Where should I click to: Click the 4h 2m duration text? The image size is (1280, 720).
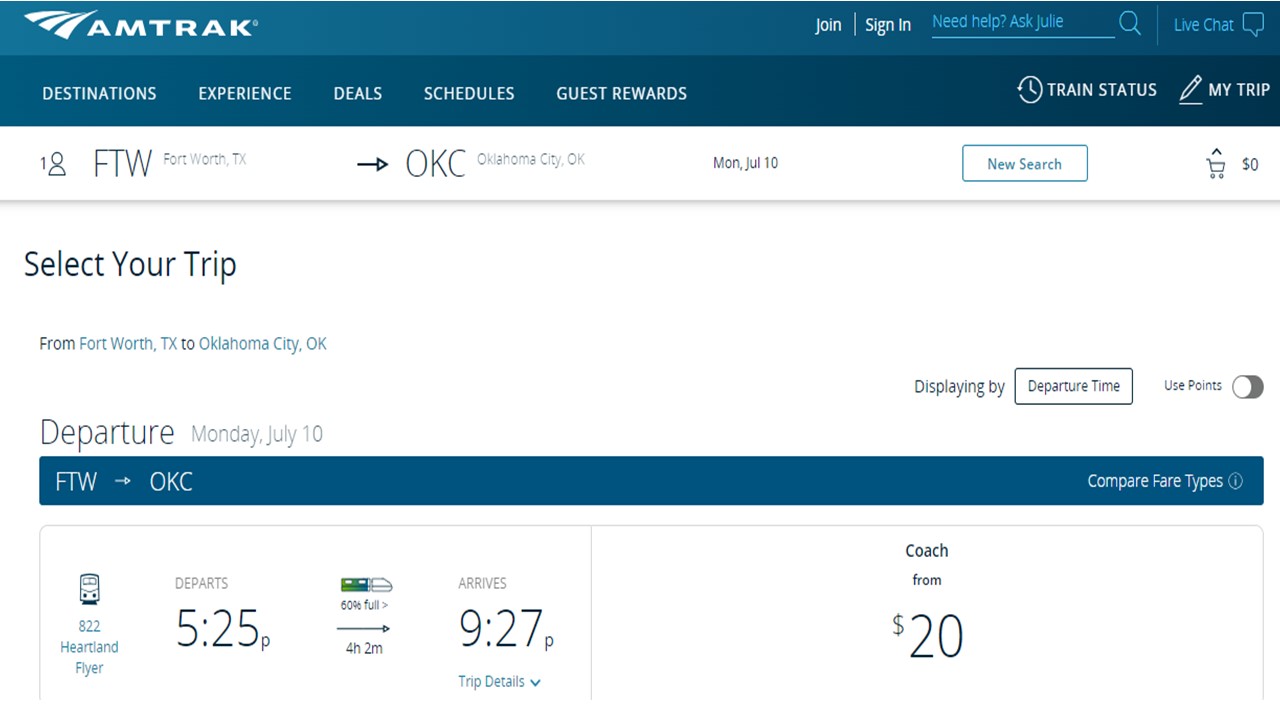tap(364, 648)
